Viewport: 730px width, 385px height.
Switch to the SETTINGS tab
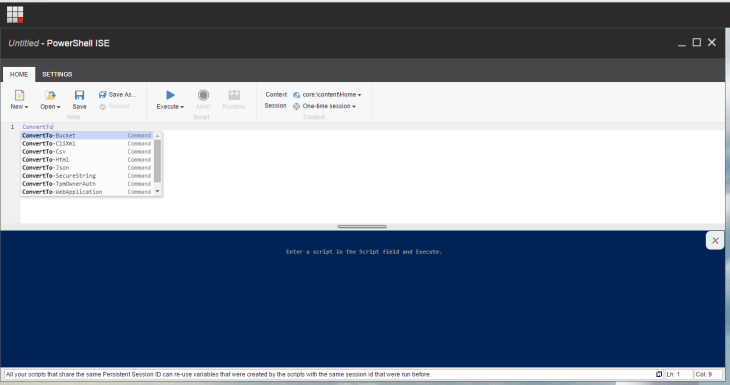point(57,74)
